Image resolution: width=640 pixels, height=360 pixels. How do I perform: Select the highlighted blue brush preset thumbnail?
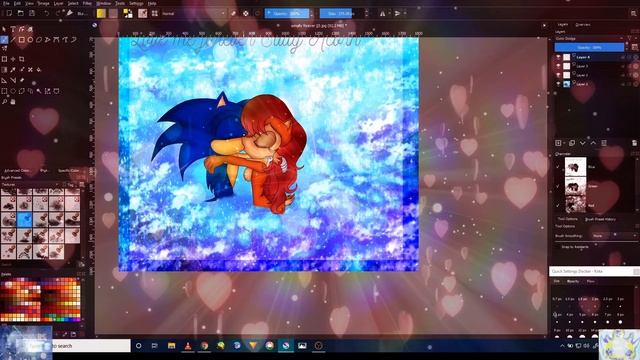point(24,220)
